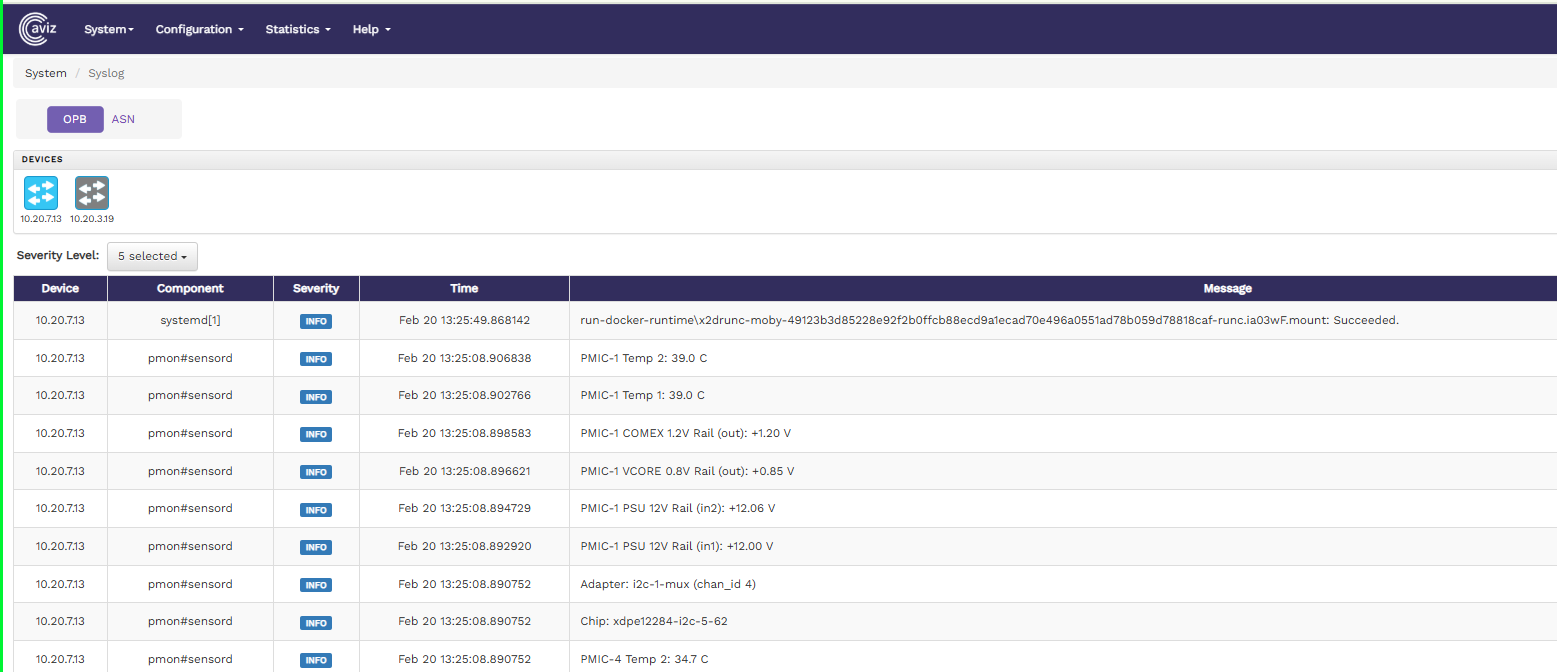Click INFO badge for PMIC-1 VCORE 0.8V row

coord(316,472)
